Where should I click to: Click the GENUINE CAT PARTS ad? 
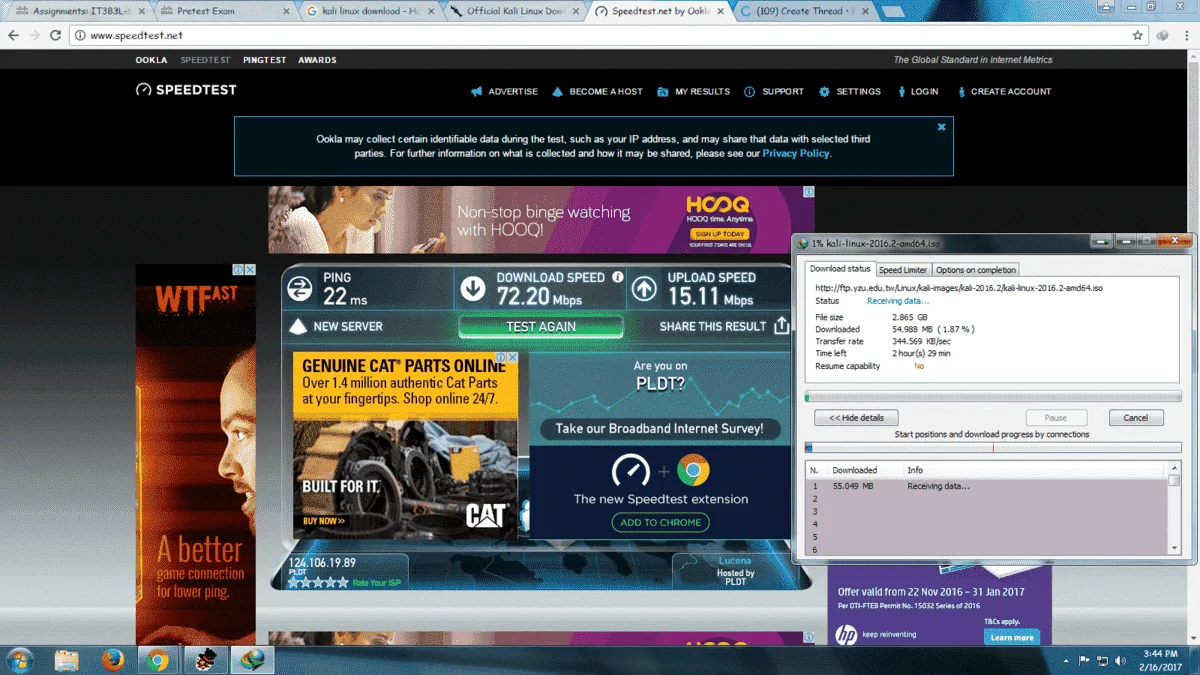(405, 445)
